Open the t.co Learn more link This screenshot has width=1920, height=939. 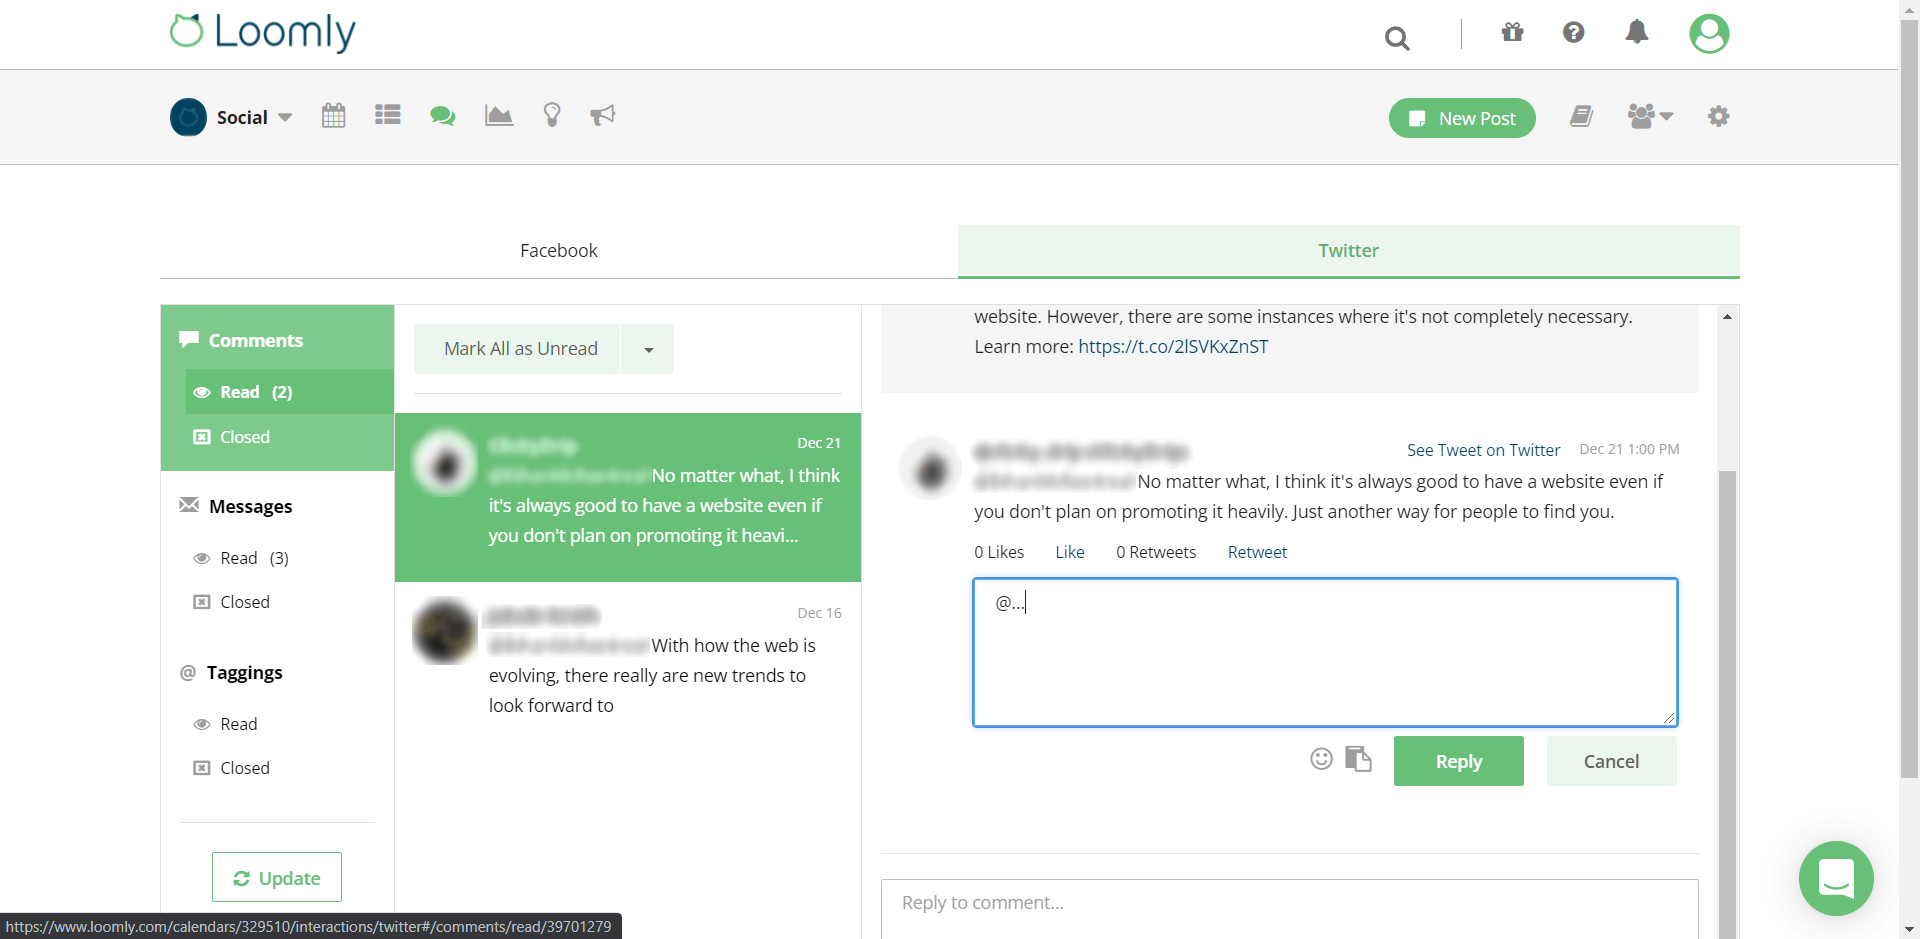pyautogui.click(x=1173, y=347)
